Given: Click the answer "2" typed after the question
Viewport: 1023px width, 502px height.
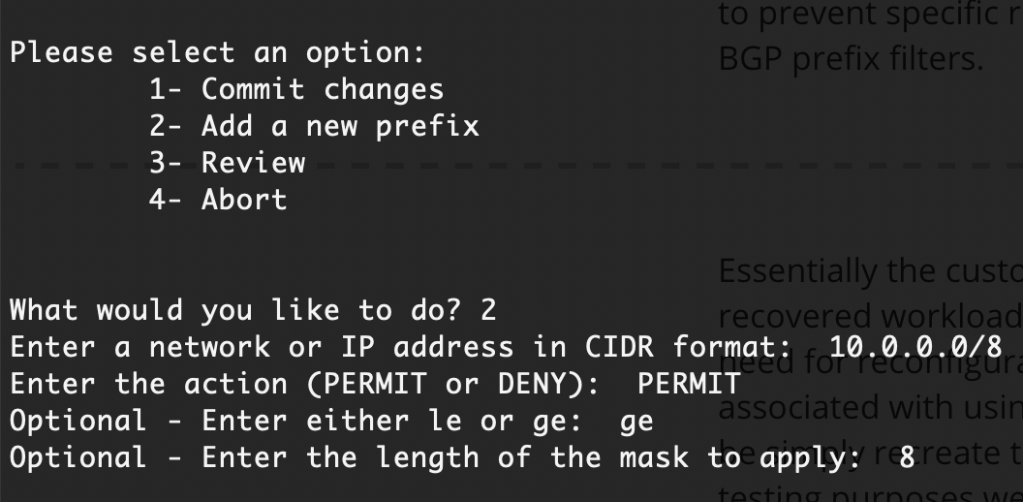Looking at the screenshot, I should click(x=488, y=310).
